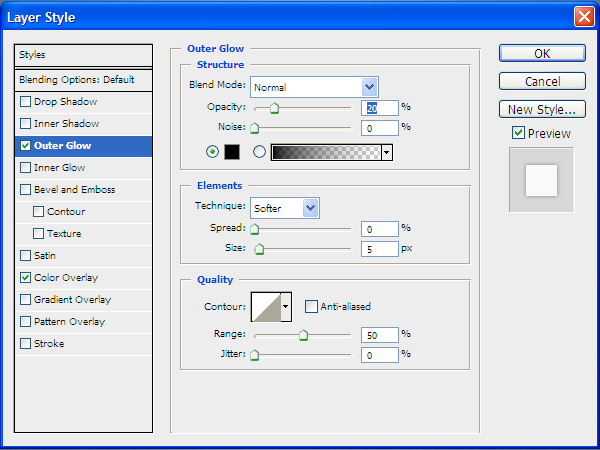Click the style preview thumbnail
The image size is (600, 450).
pyautogui.click(x=541, y=180)
